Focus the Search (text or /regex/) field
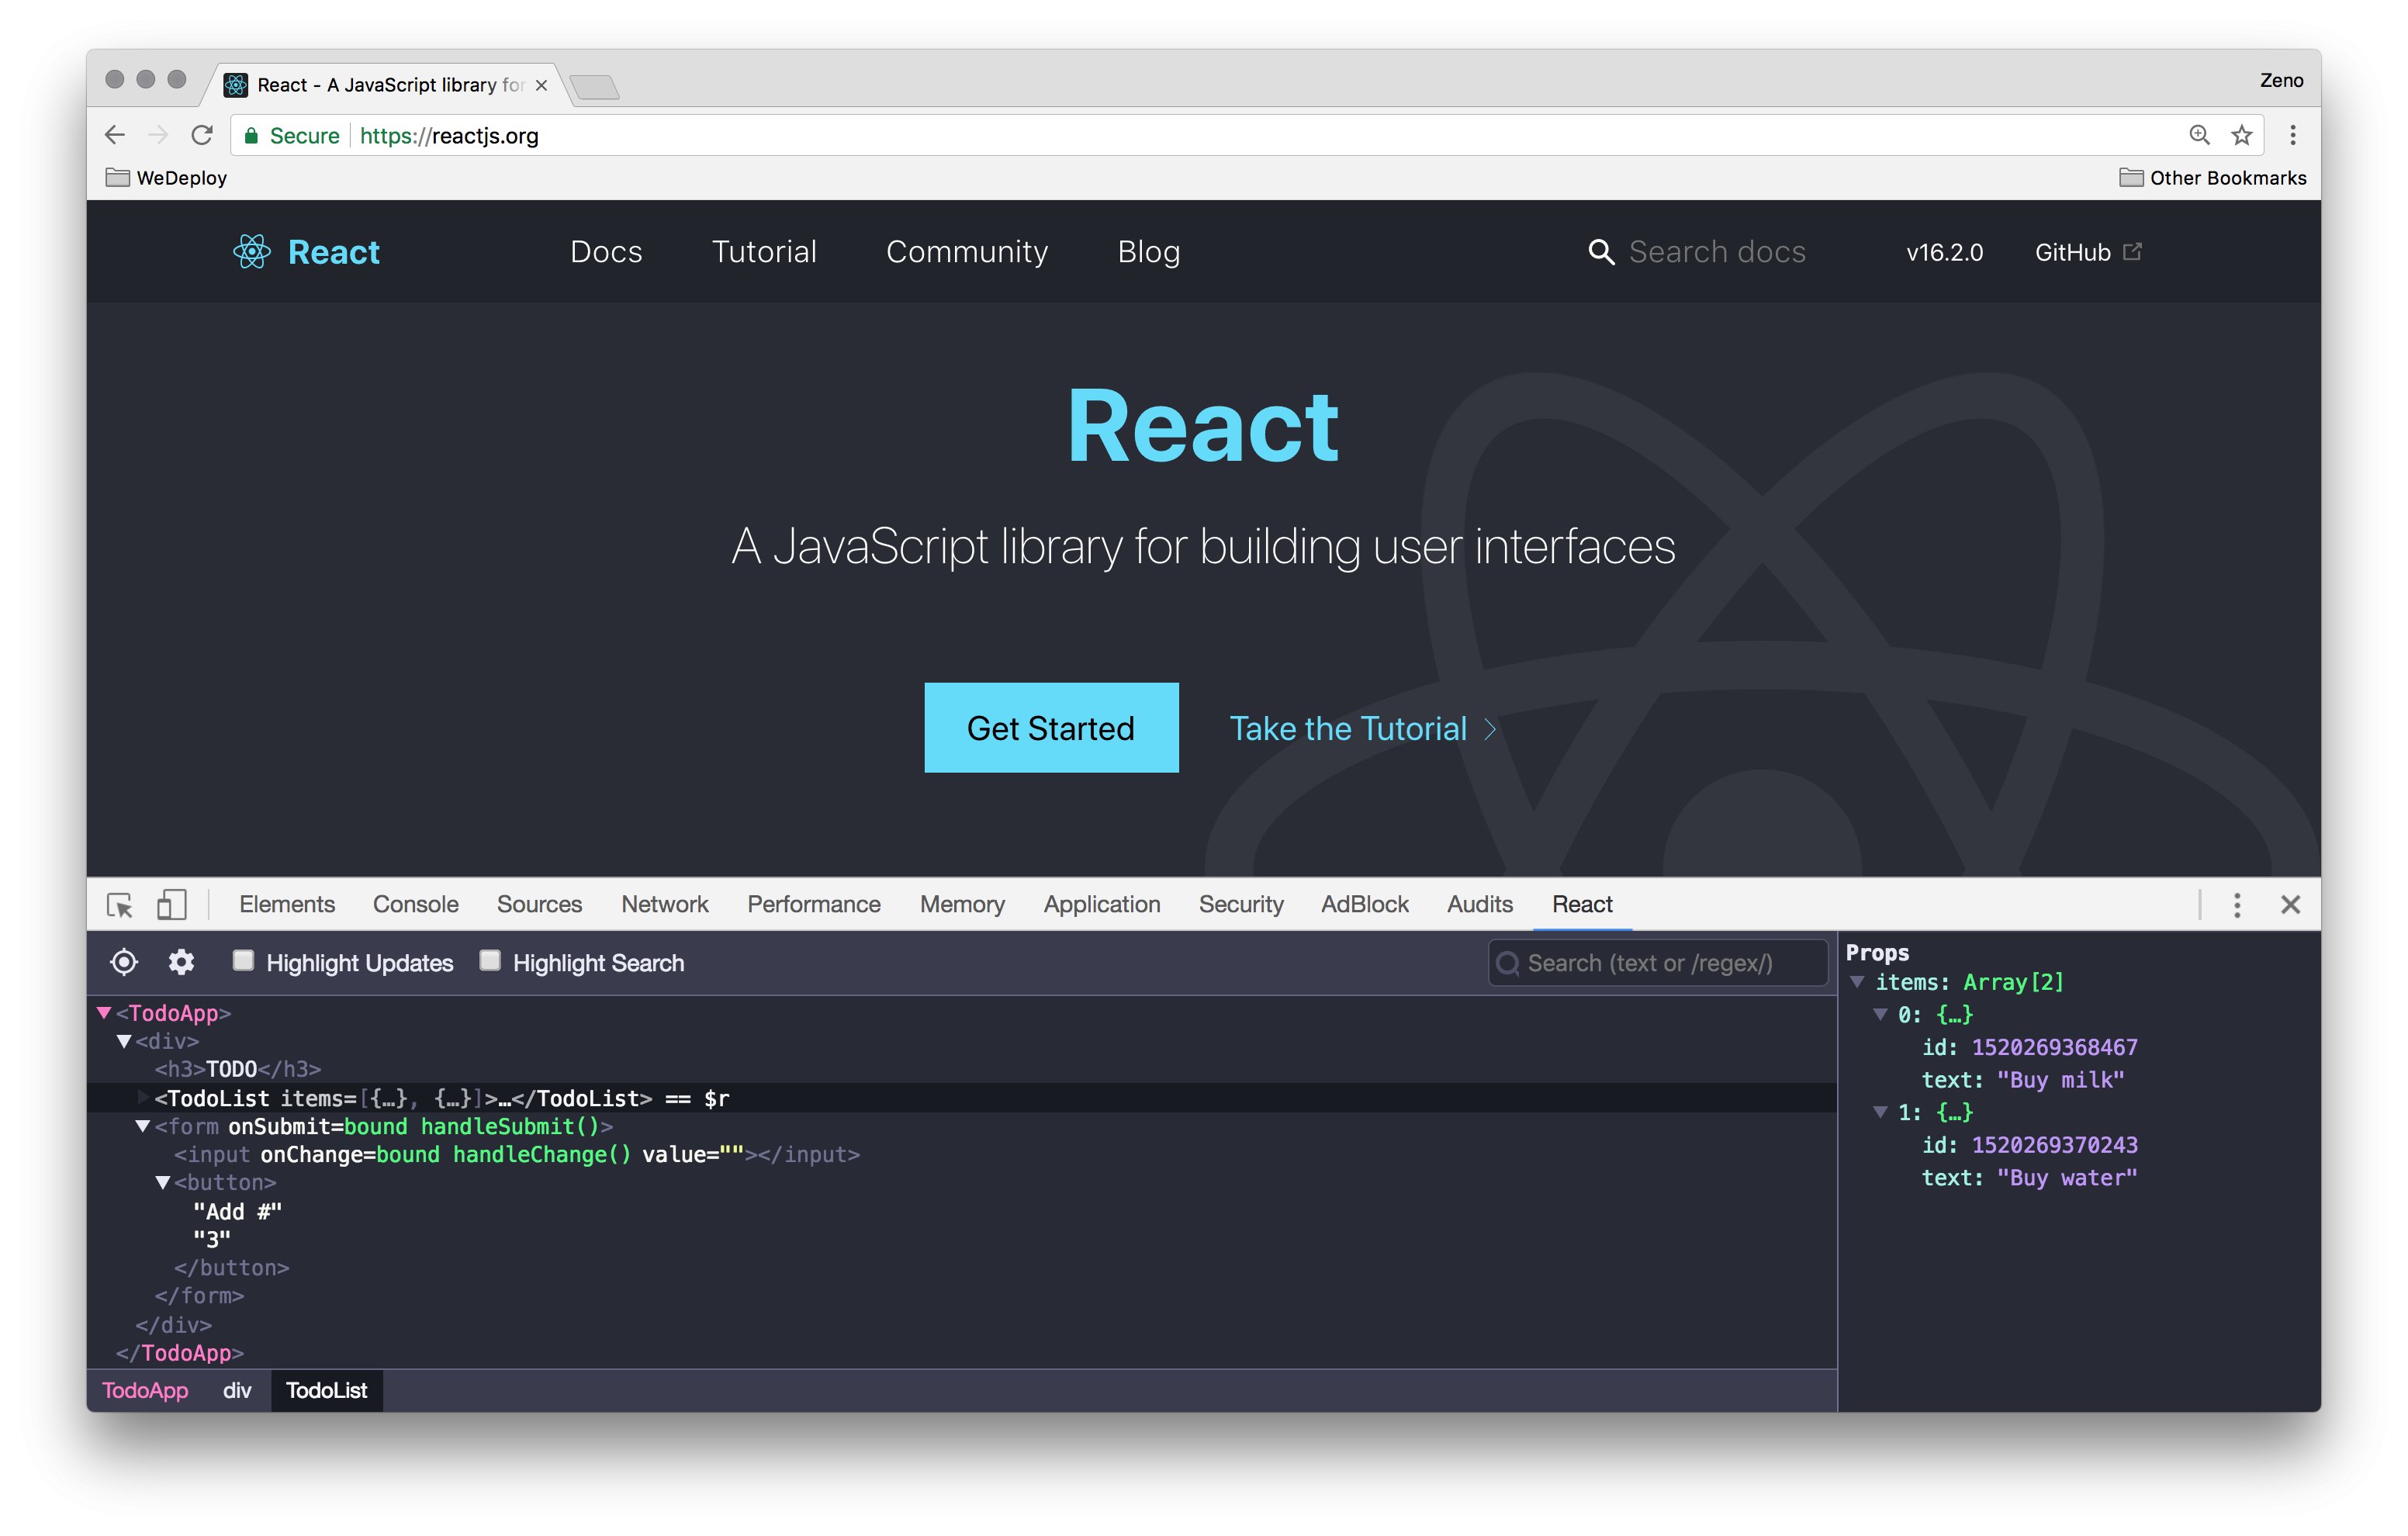 pos(1658,962)
